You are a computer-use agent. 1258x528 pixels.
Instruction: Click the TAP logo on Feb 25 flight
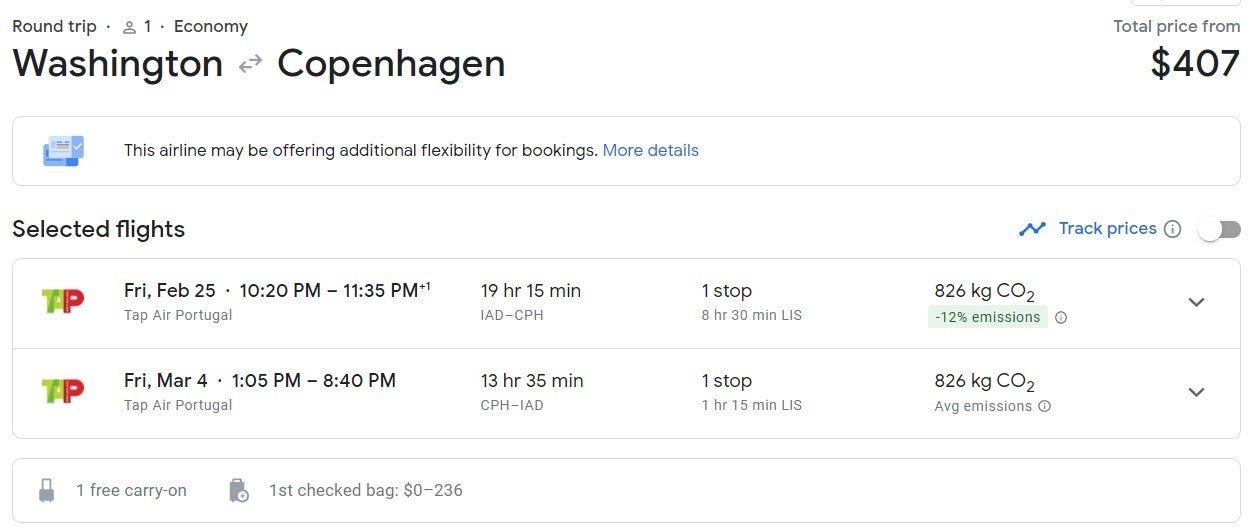(x=62, y=300)
